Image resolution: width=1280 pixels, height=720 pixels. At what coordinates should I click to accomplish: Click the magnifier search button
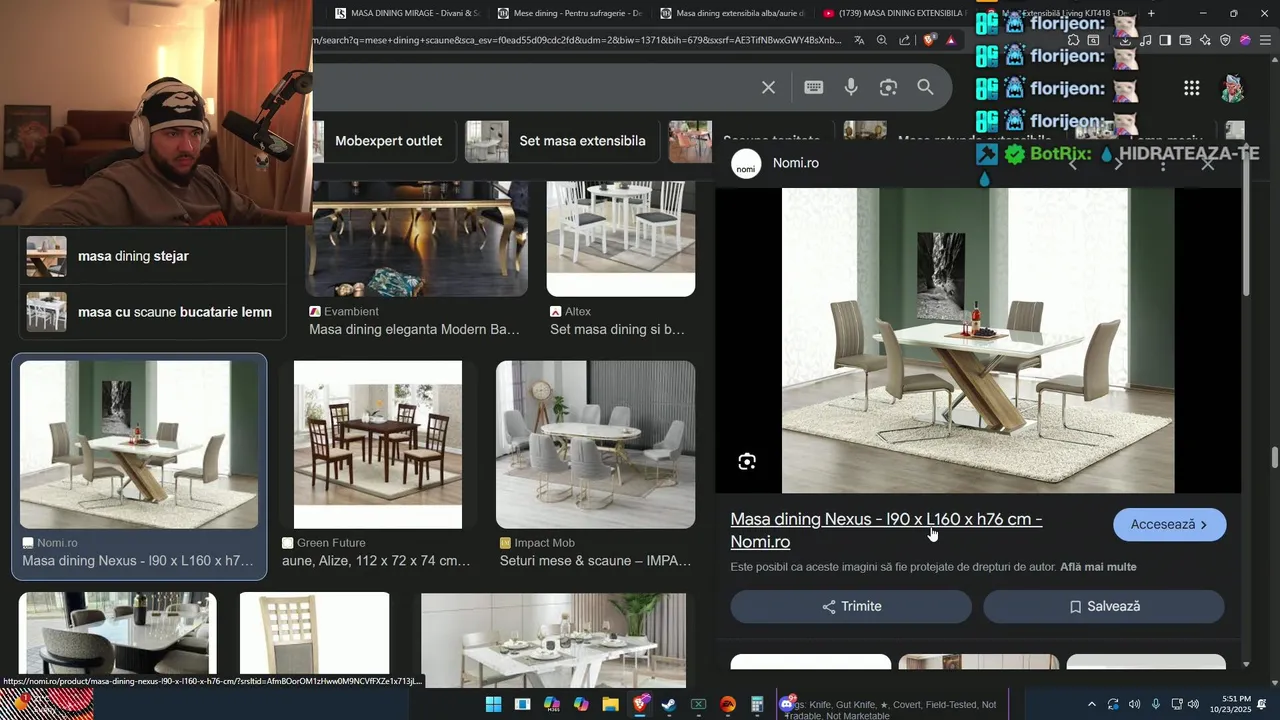point(926,88)
